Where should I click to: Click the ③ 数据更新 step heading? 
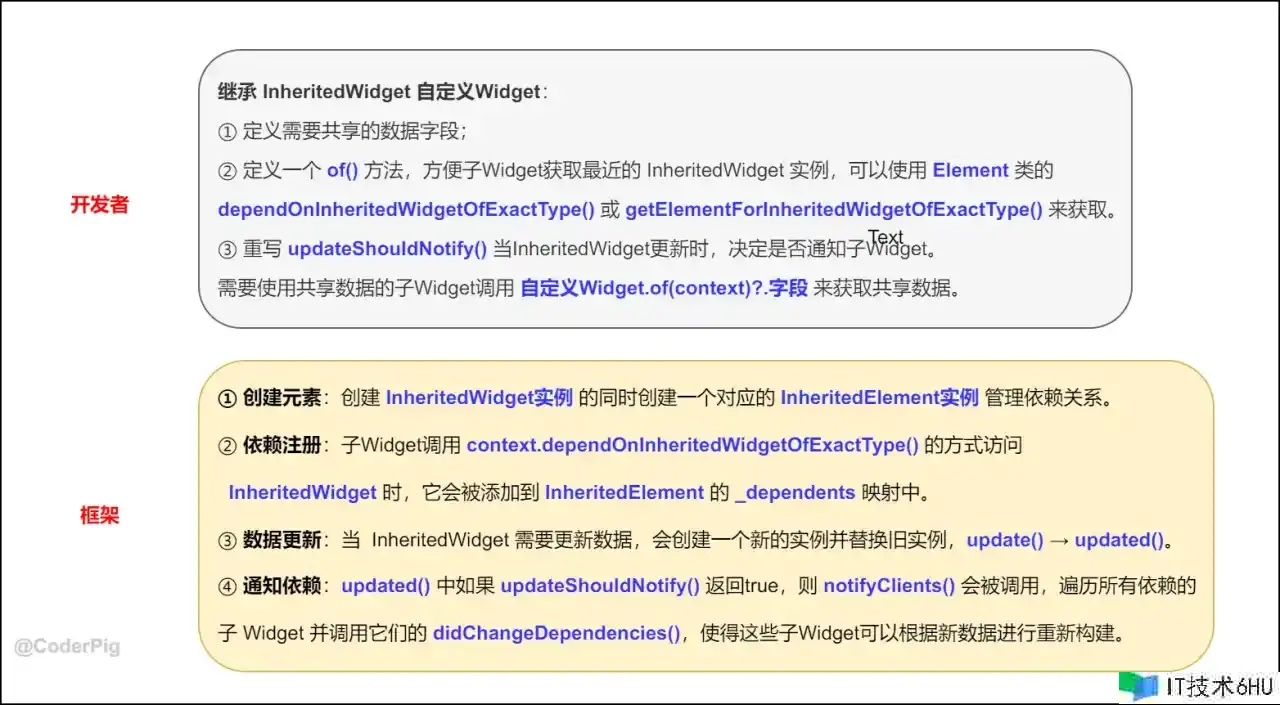coord(270,540)
